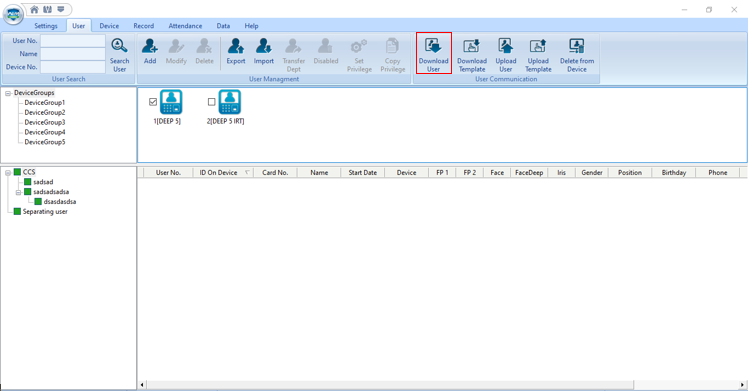749x391 pixels.
Task: Collapse the sadsadsadsa tree node
Action: 19,192
